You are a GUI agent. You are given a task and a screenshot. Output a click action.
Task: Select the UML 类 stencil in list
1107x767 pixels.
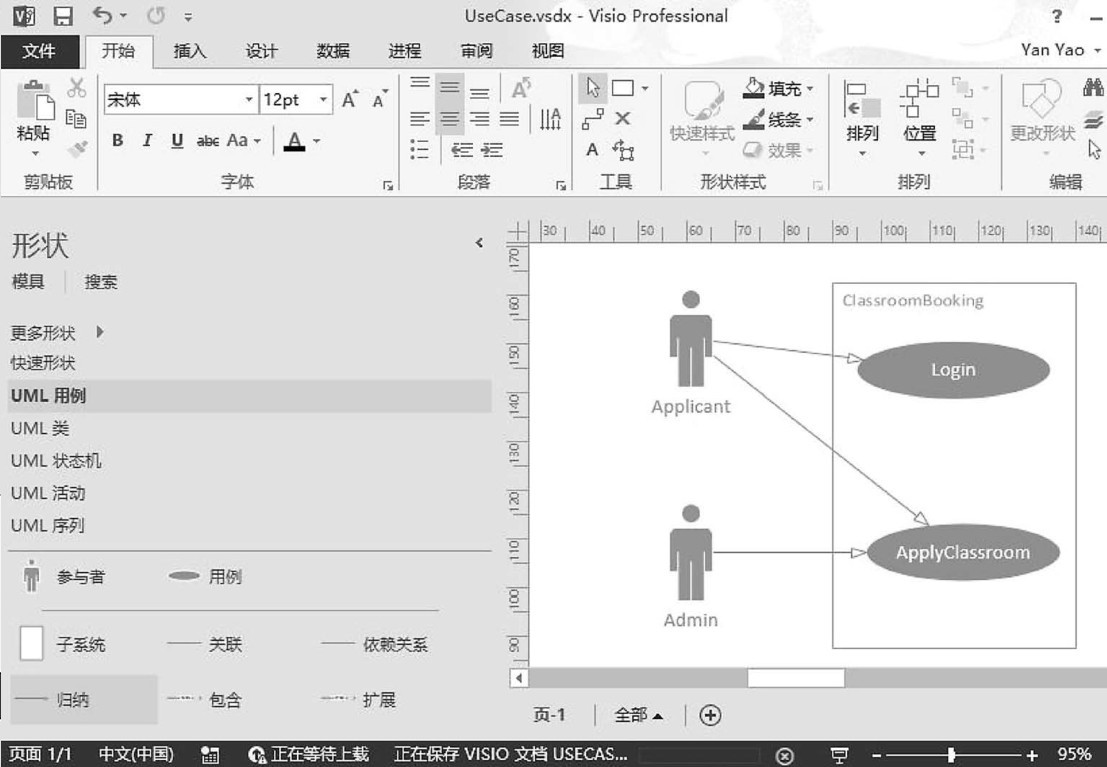[40, 428]
